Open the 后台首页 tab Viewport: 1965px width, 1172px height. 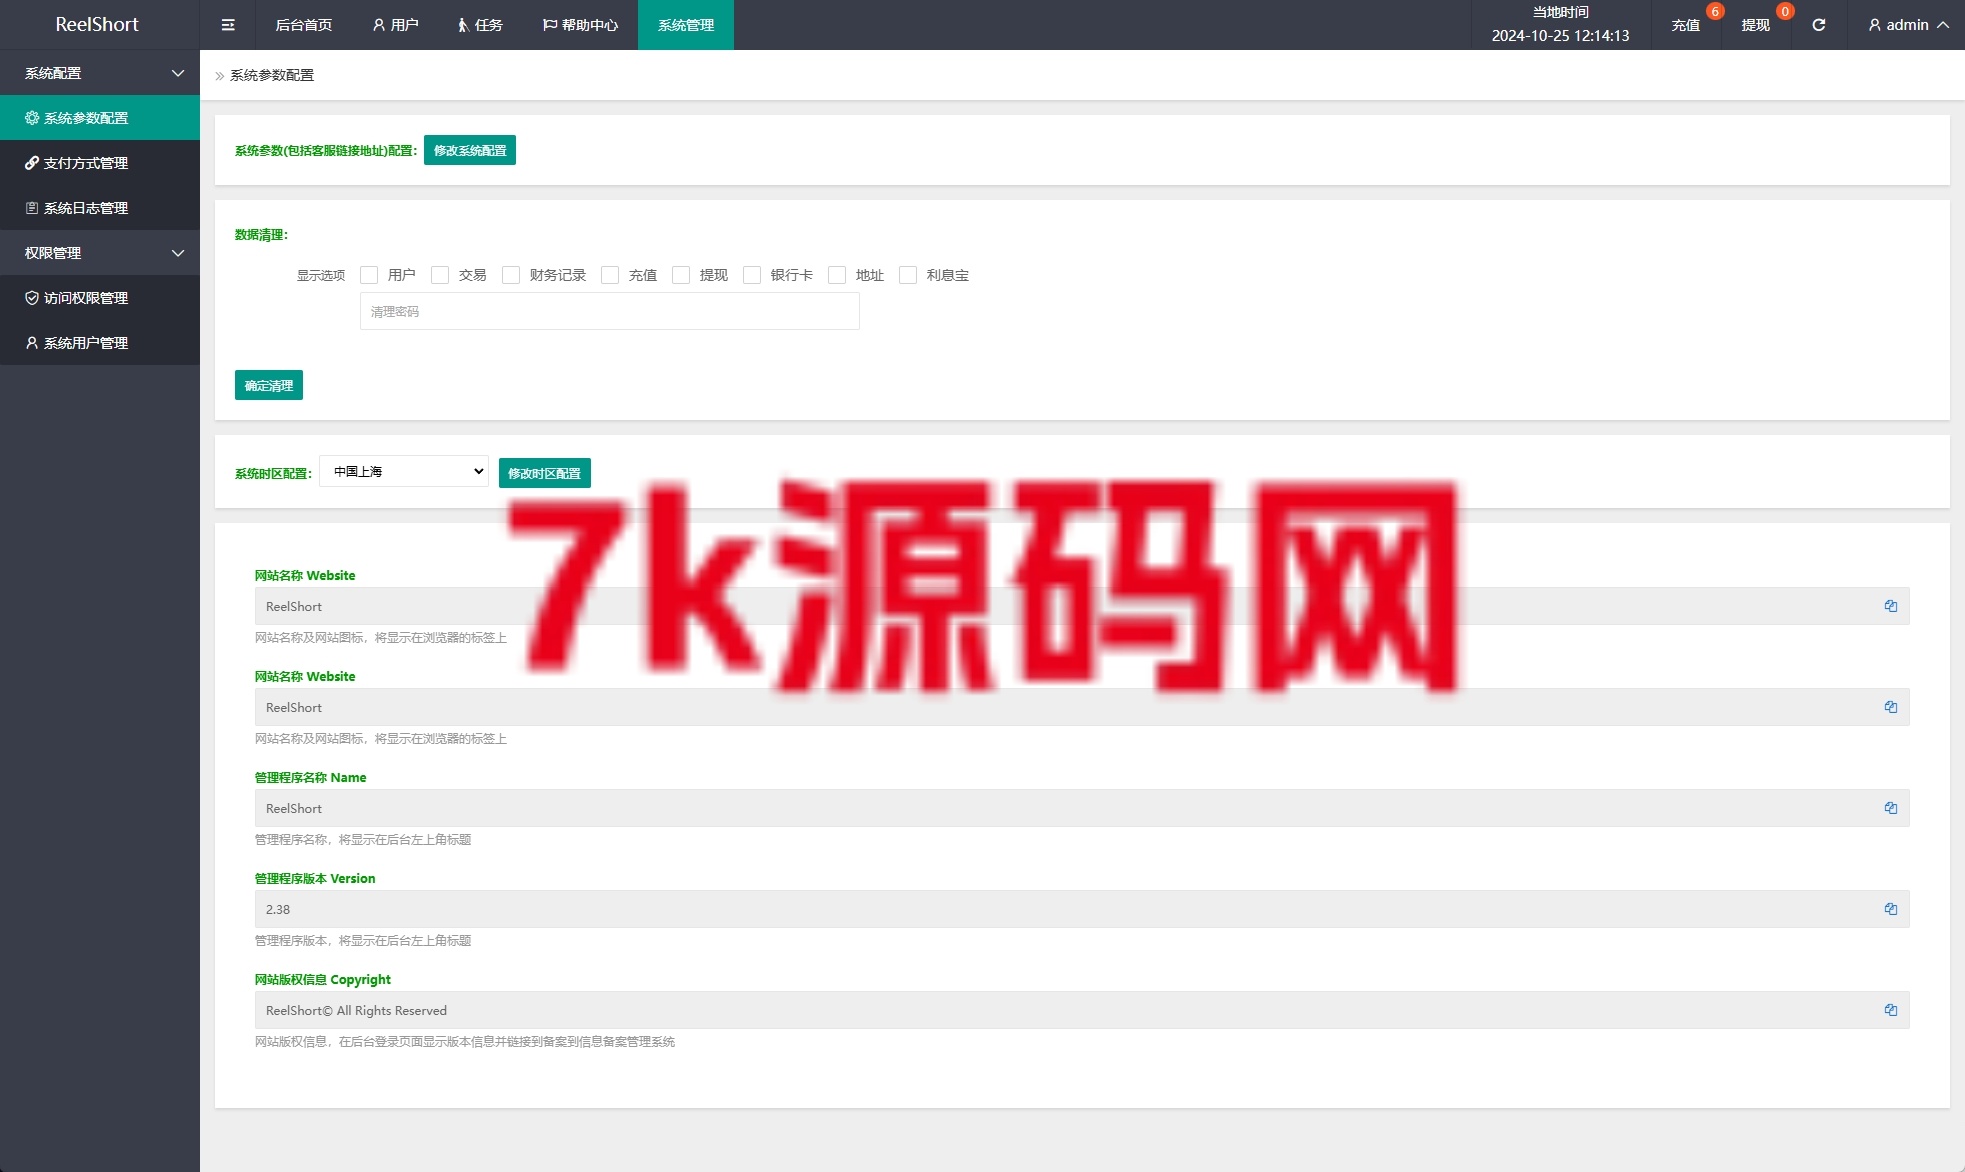304,25
